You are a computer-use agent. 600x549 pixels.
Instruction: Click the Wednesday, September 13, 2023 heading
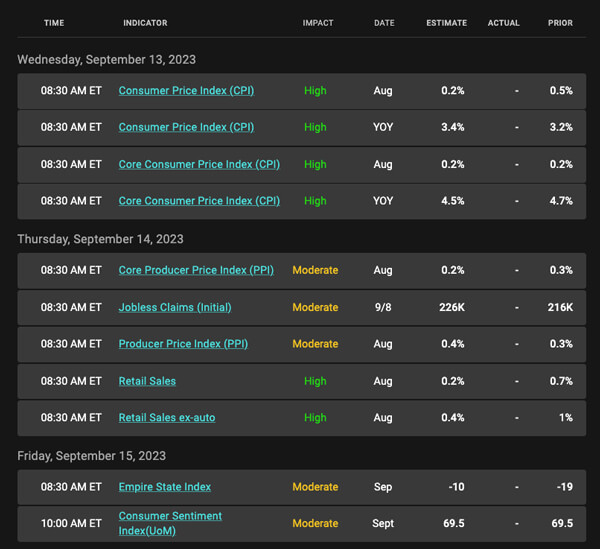(106, 60)
